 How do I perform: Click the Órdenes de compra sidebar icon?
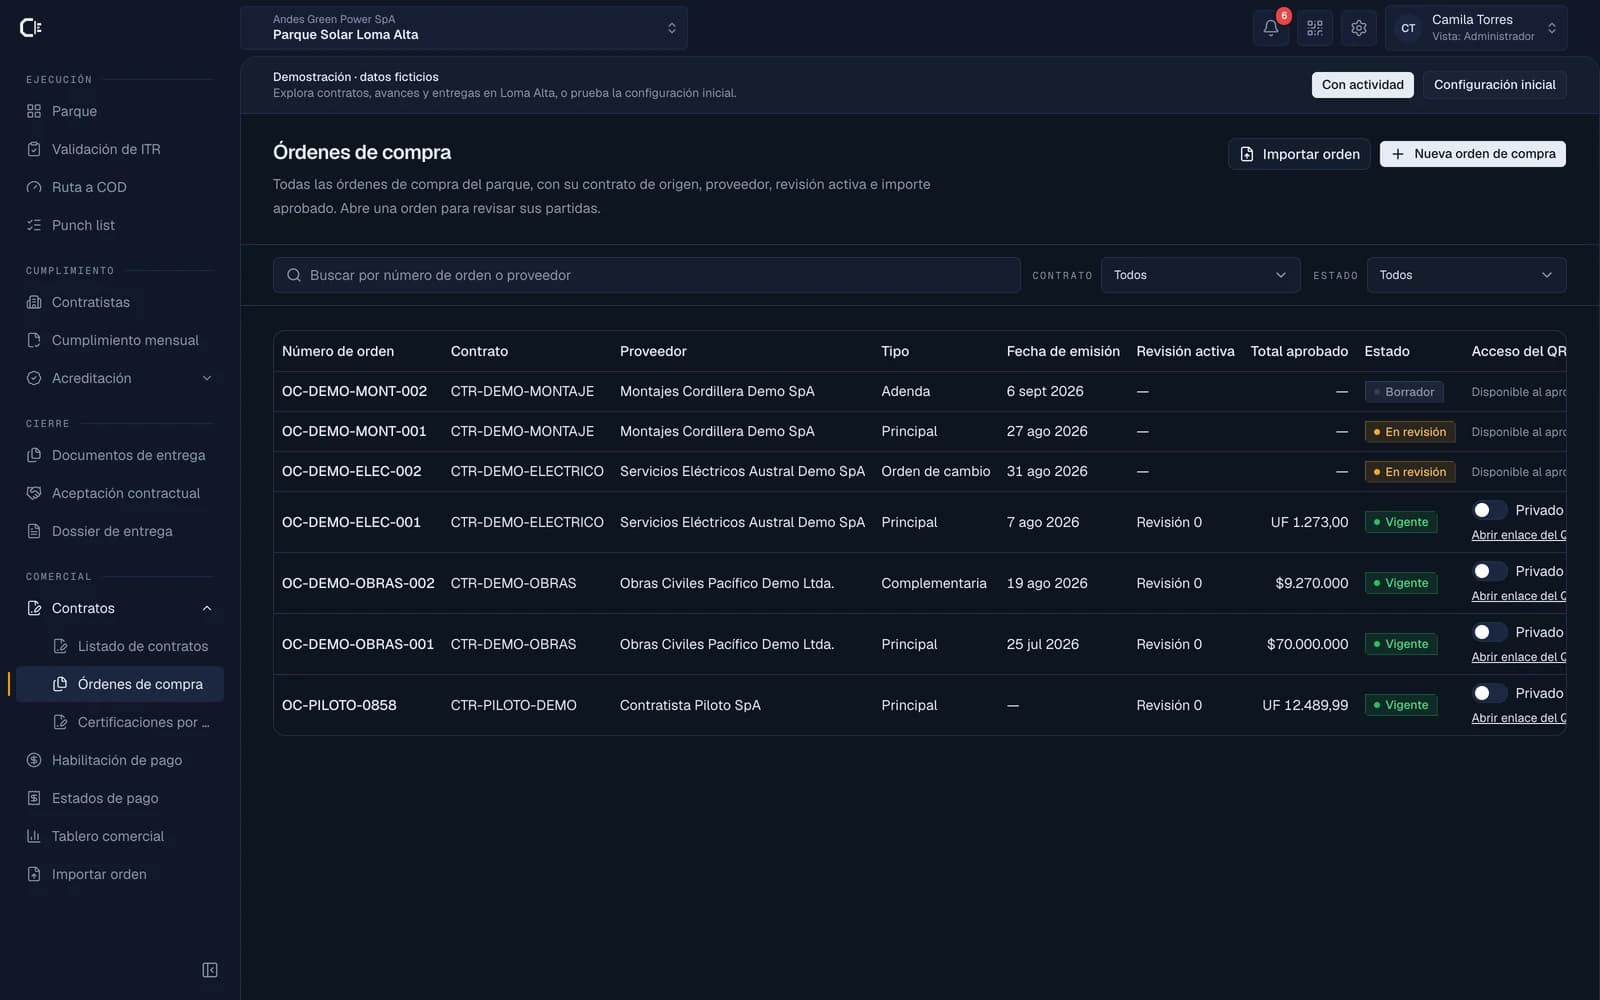click(60, 684)
